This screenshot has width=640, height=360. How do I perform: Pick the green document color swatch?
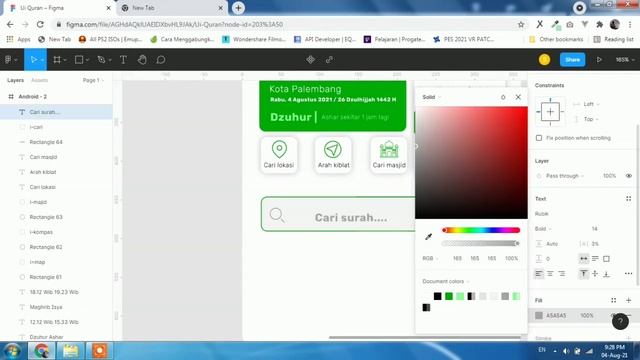tap(449, 296)
